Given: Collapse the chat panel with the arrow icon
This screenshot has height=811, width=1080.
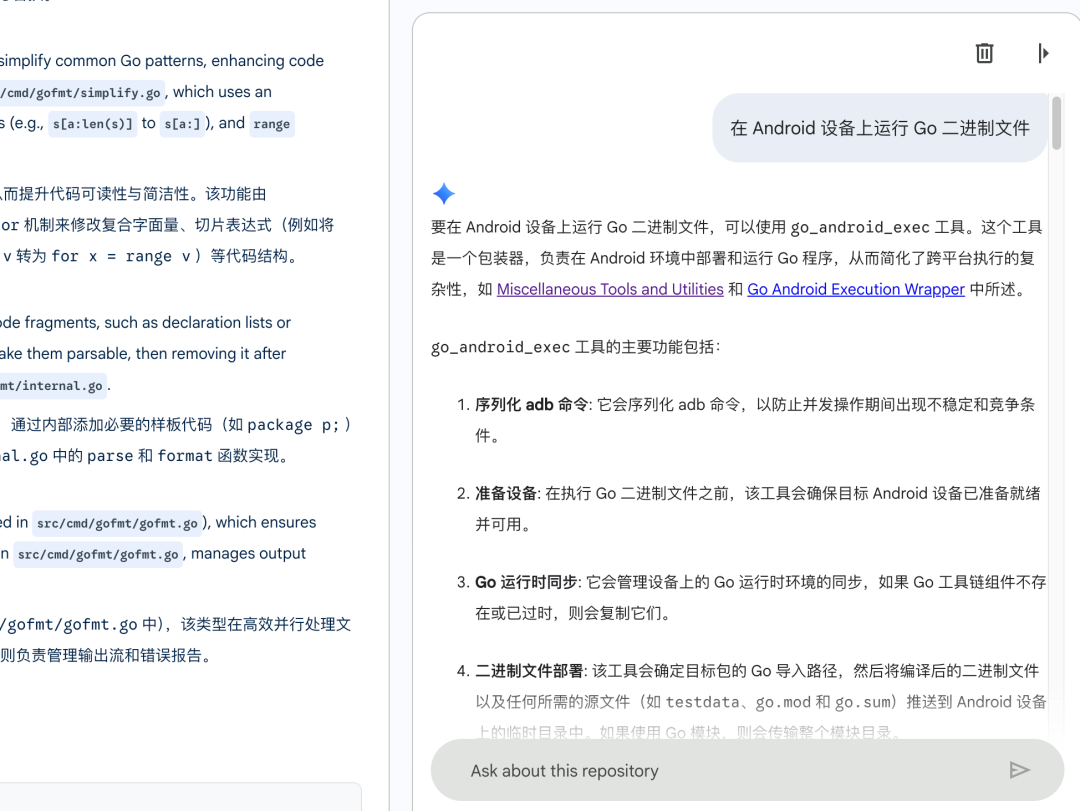Looking at the screenshot, I should pyautogui.click(x=1043, y=53).
